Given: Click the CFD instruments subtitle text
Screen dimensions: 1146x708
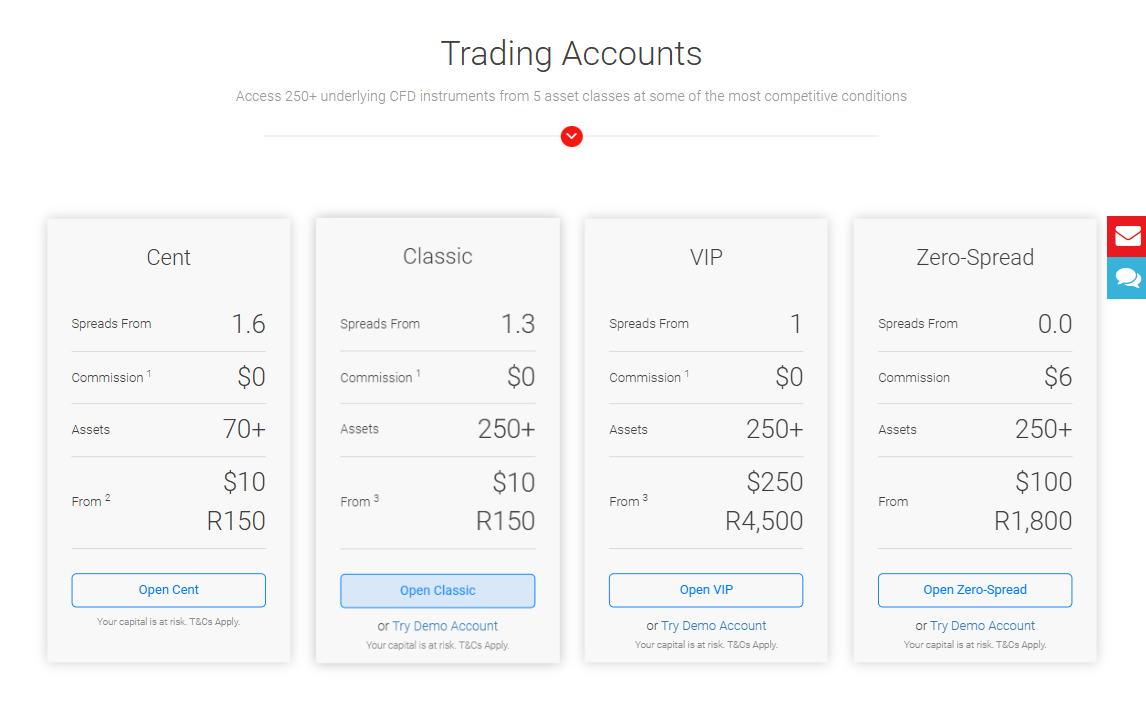Looking at the screenshot, I should click(x=571, y=96).
